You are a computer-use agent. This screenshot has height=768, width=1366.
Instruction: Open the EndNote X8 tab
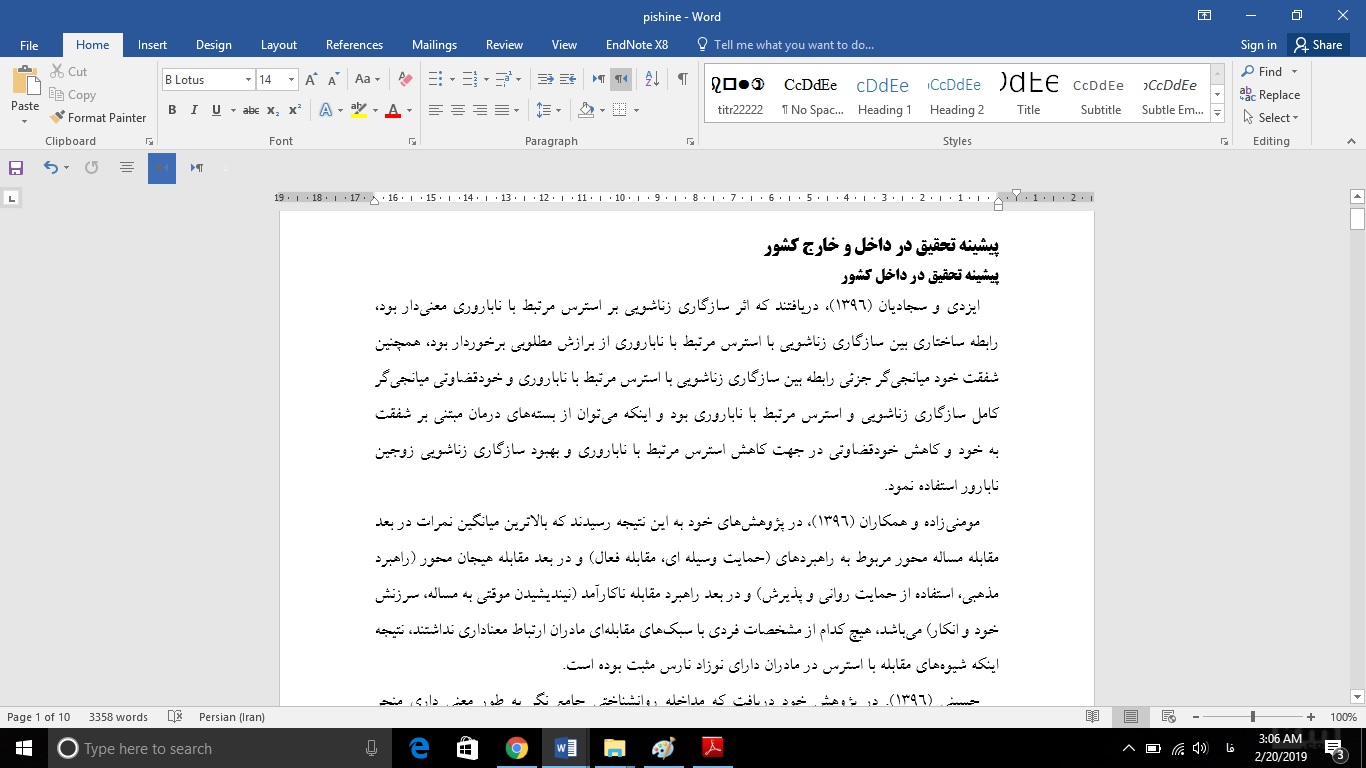click(636, 44)
